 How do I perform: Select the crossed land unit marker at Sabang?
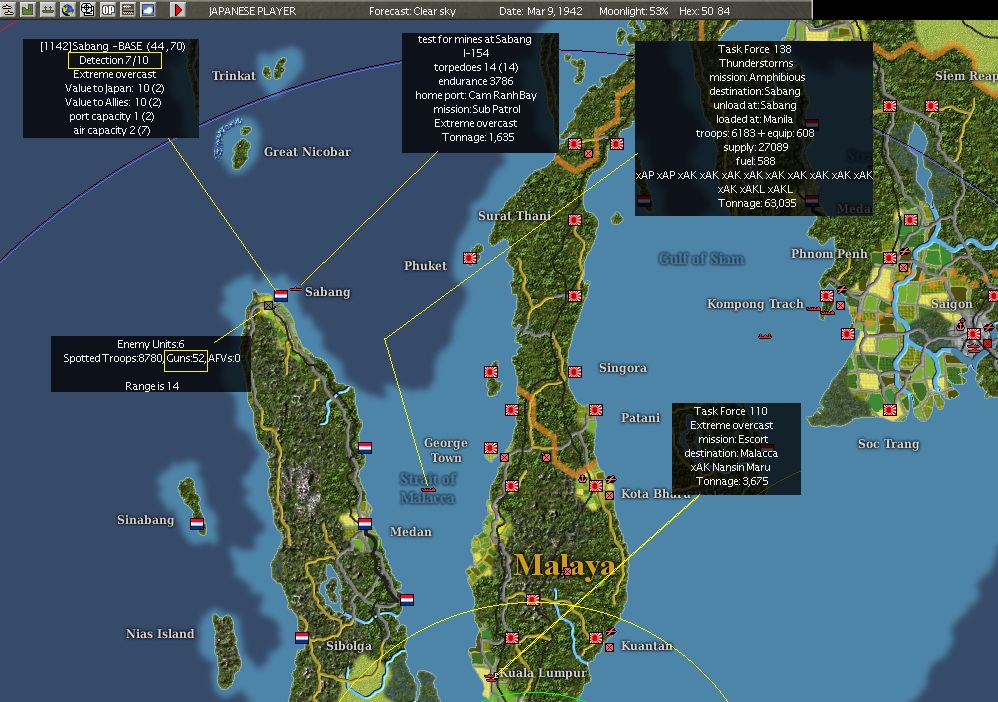click(x=269, y=305)
